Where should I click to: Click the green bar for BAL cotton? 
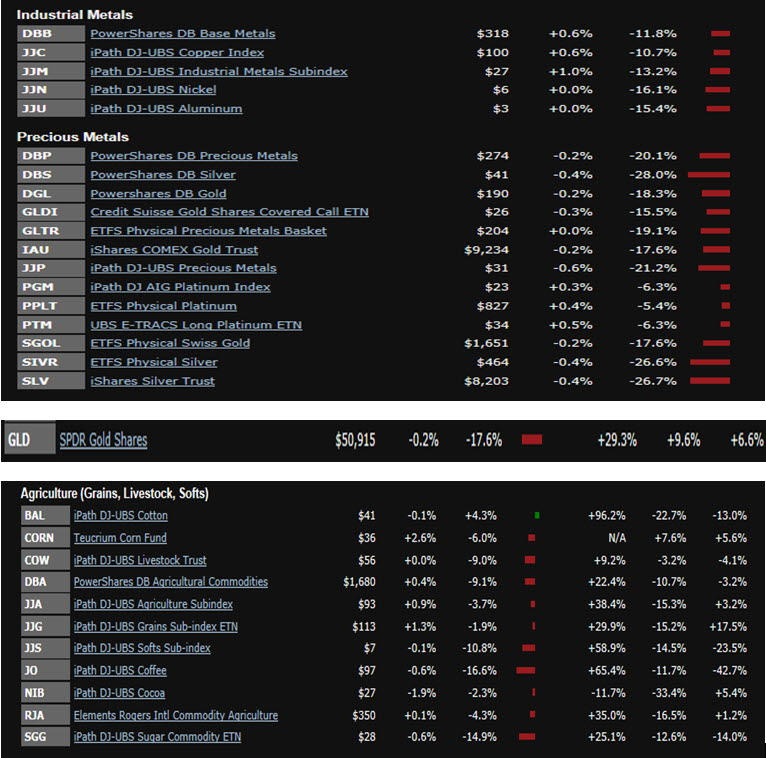pos(537,516)
